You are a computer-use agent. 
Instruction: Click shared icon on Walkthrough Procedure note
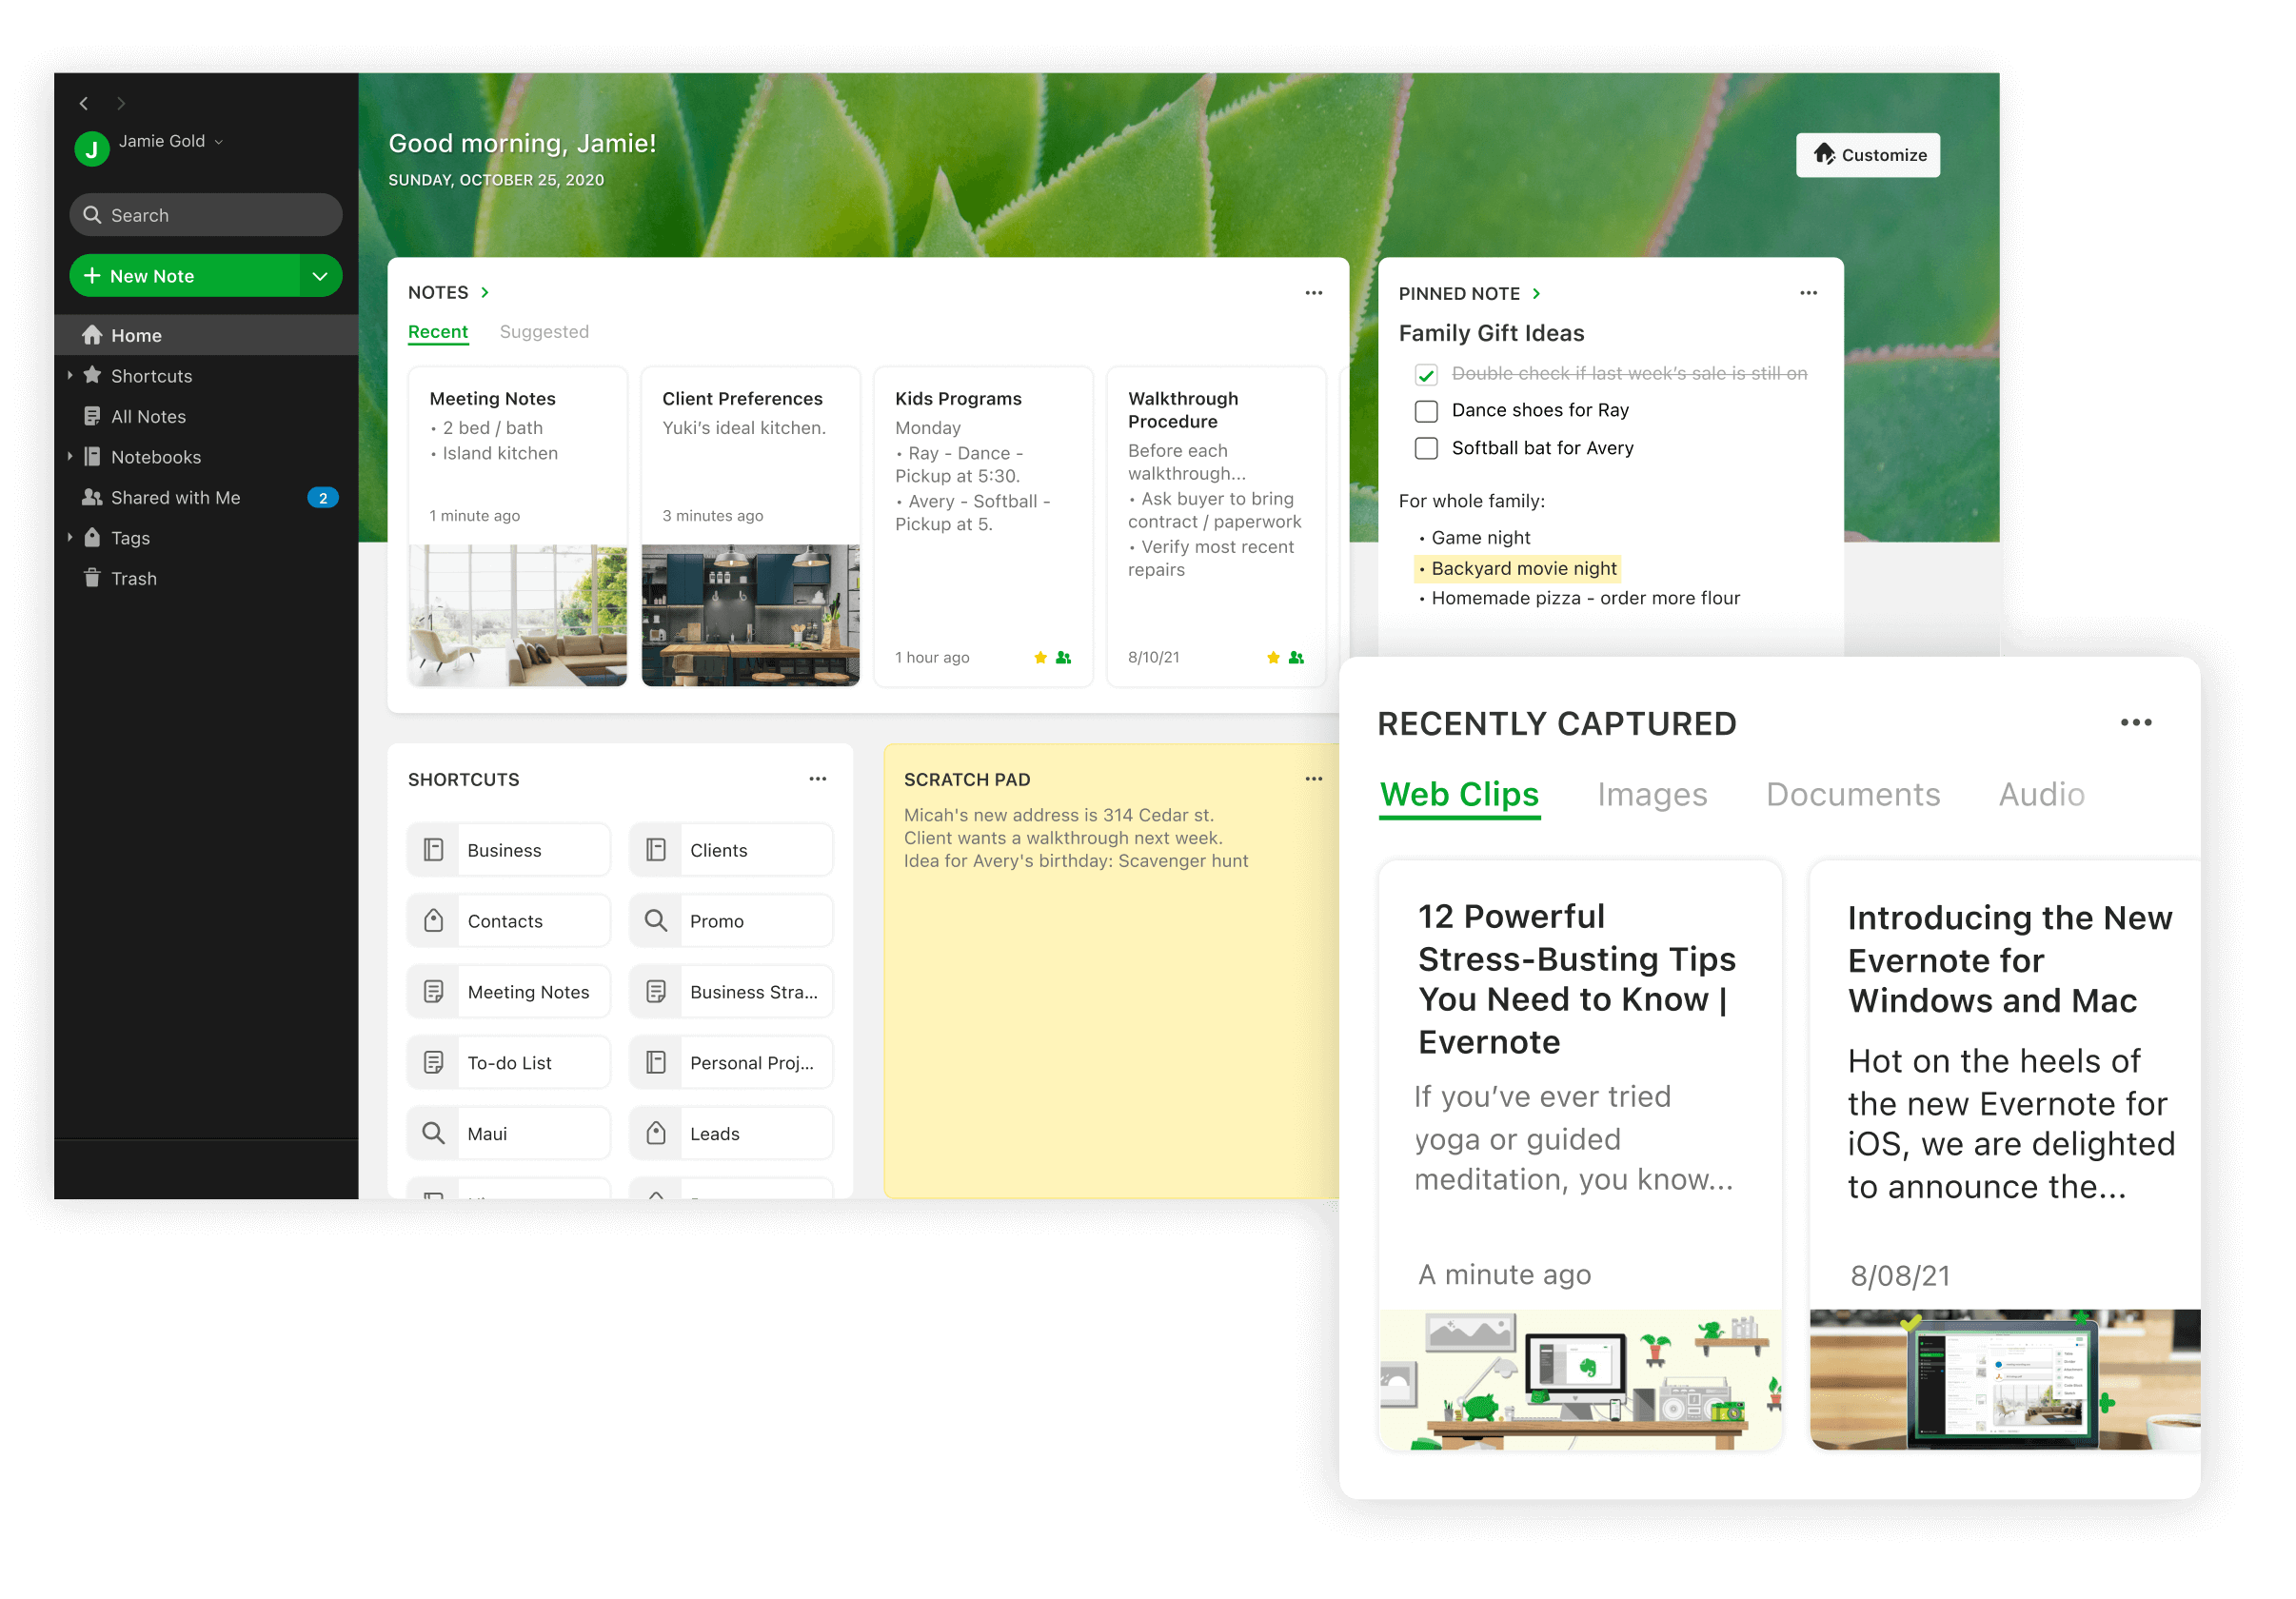(x=1297, y=657)
